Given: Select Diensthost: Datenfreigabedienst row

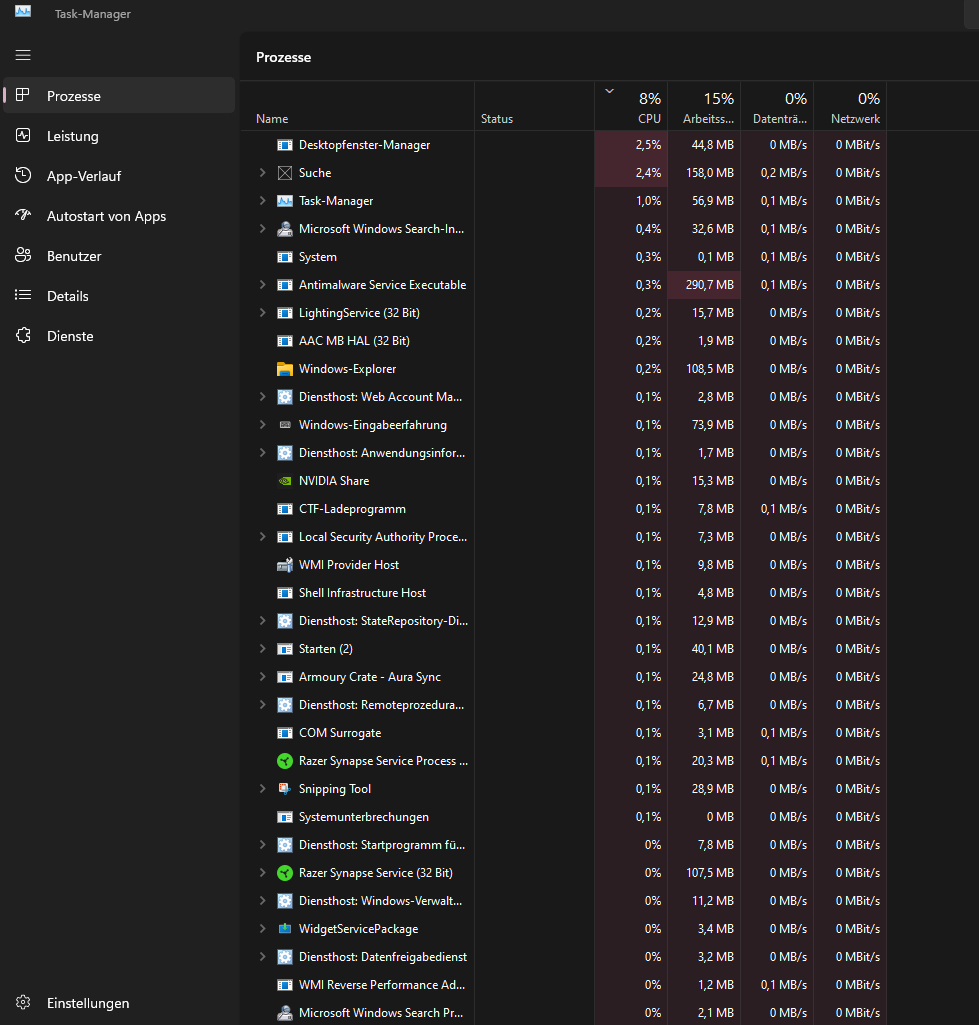Looking at the screenshot, I should click(563, 956).
